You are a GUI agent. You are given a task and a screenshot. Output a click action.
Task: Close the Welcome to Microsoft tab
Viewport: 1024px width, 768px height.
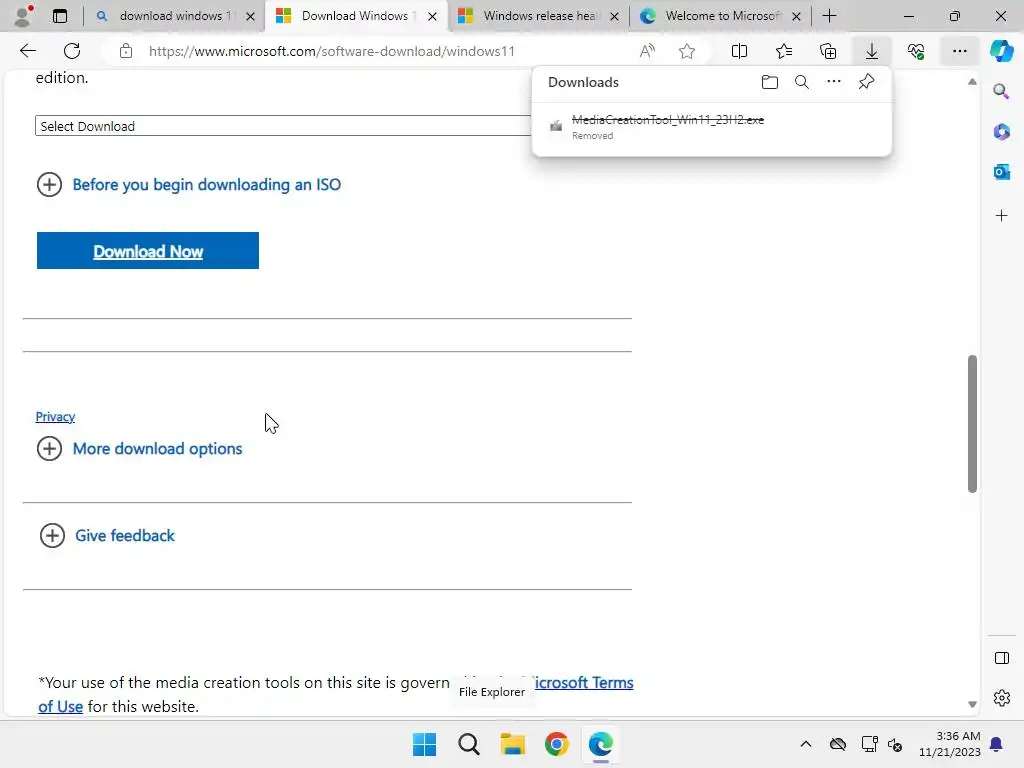click(x=796, y=16)
